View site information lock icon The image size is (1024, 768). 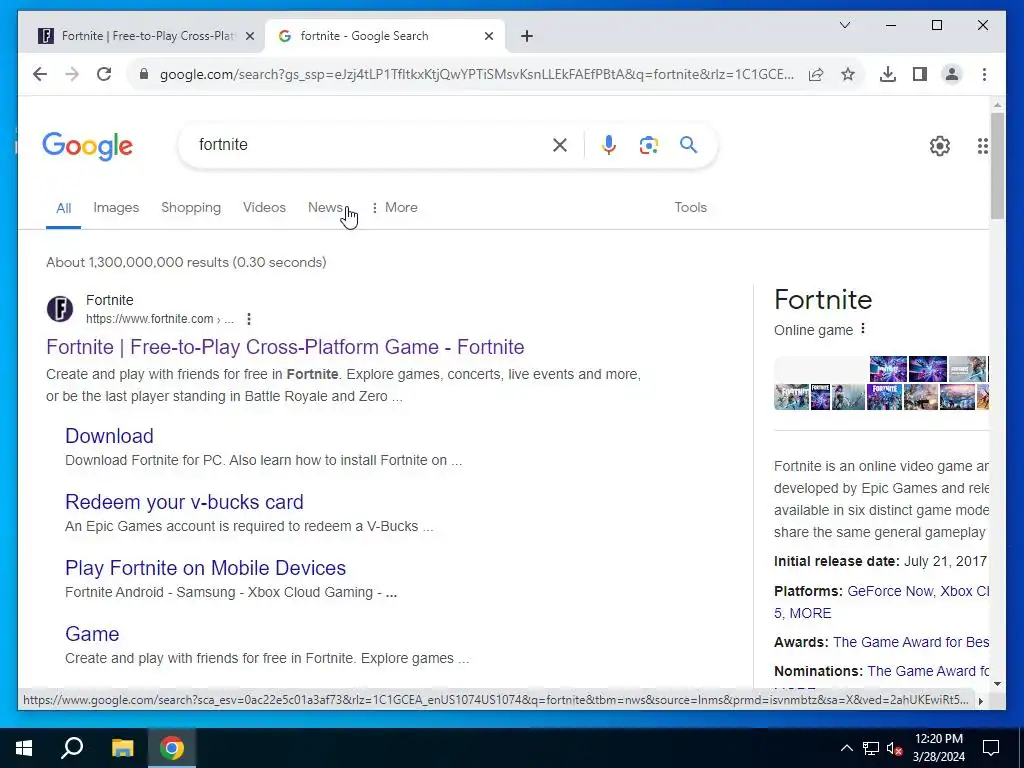coord(144,74)
